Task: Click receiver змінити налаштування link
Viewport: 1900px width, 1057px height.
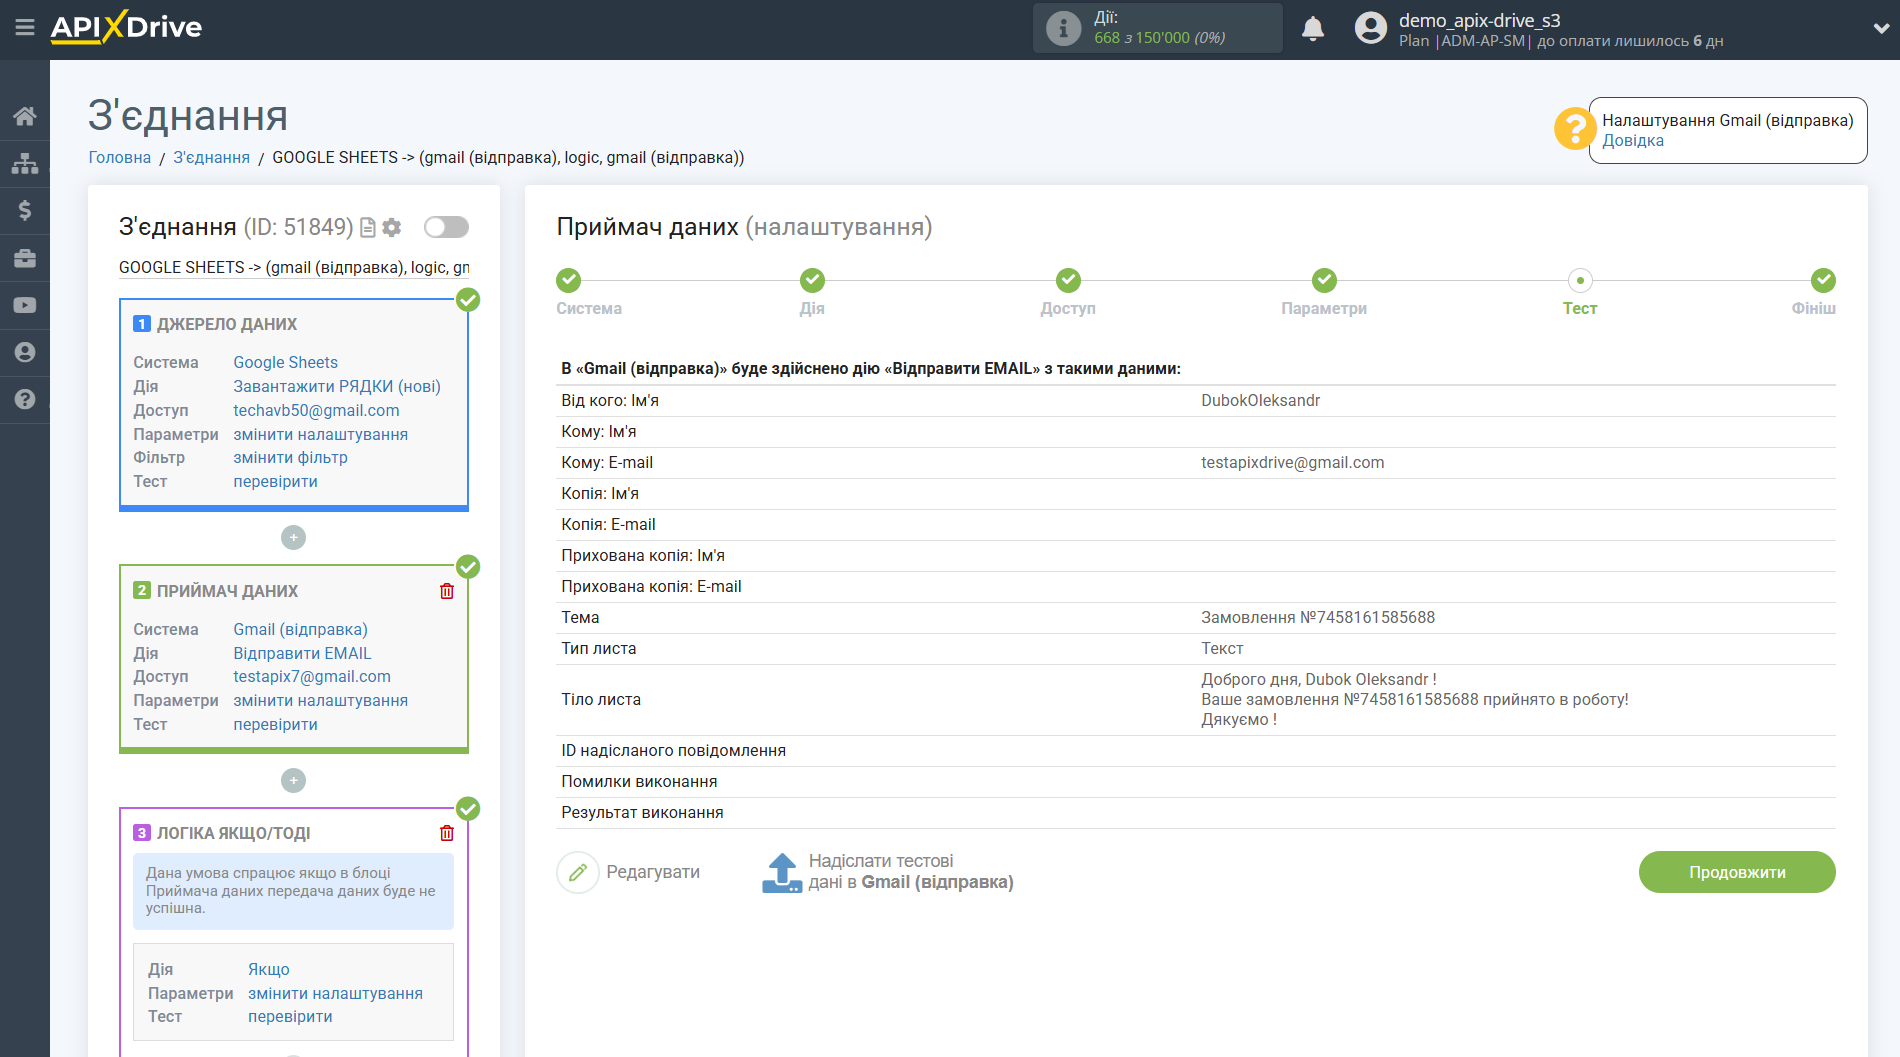Action: coord(320,701)
